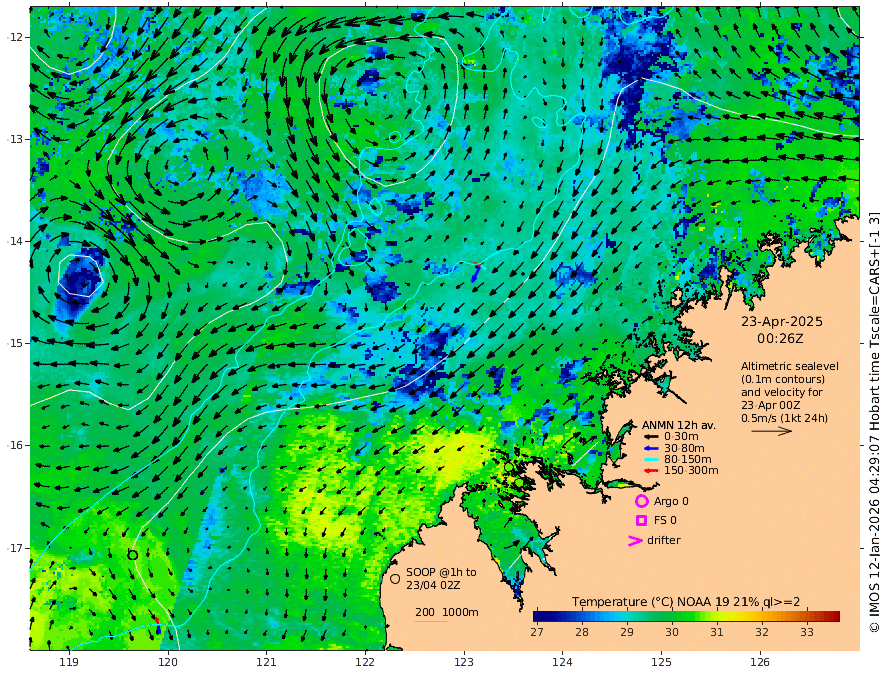Click latitude label '-15' on left axis

tap(15, 343)
